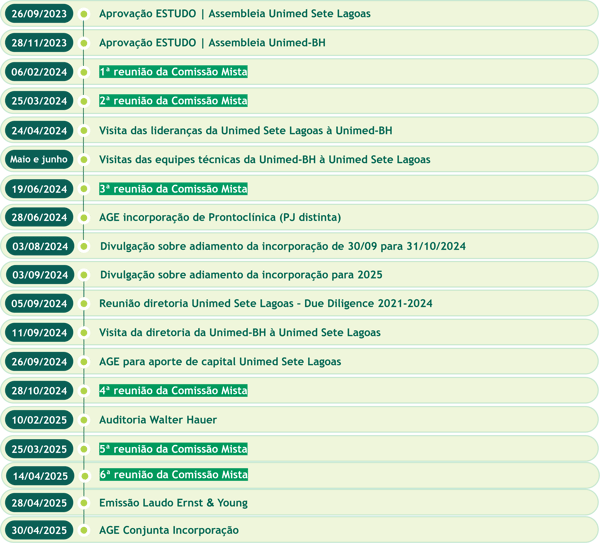600x543 pixels.
Task: Select the 14/04/2025 date badge
Action: [40, 476]
